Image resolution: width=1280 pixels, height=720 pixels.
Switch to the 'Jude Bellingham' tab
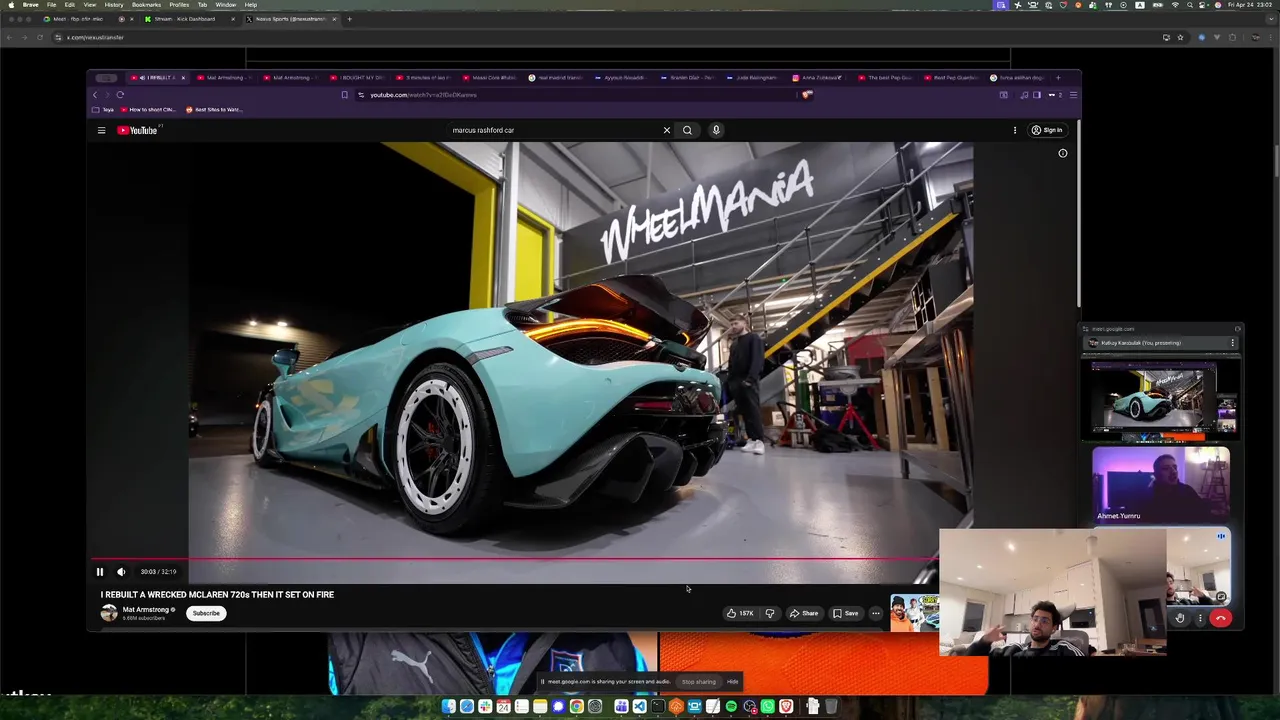tap(752, 77)
